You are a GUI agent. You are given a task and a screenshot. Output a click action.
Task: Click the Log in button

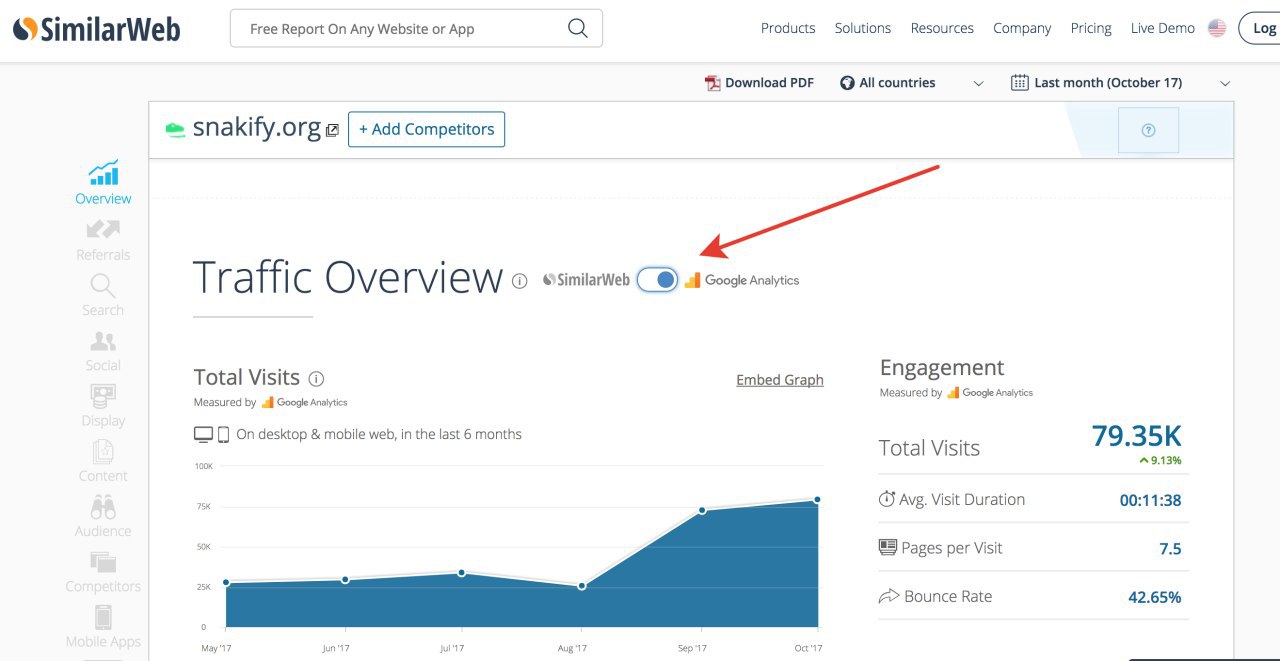[x=1259, y=28]
